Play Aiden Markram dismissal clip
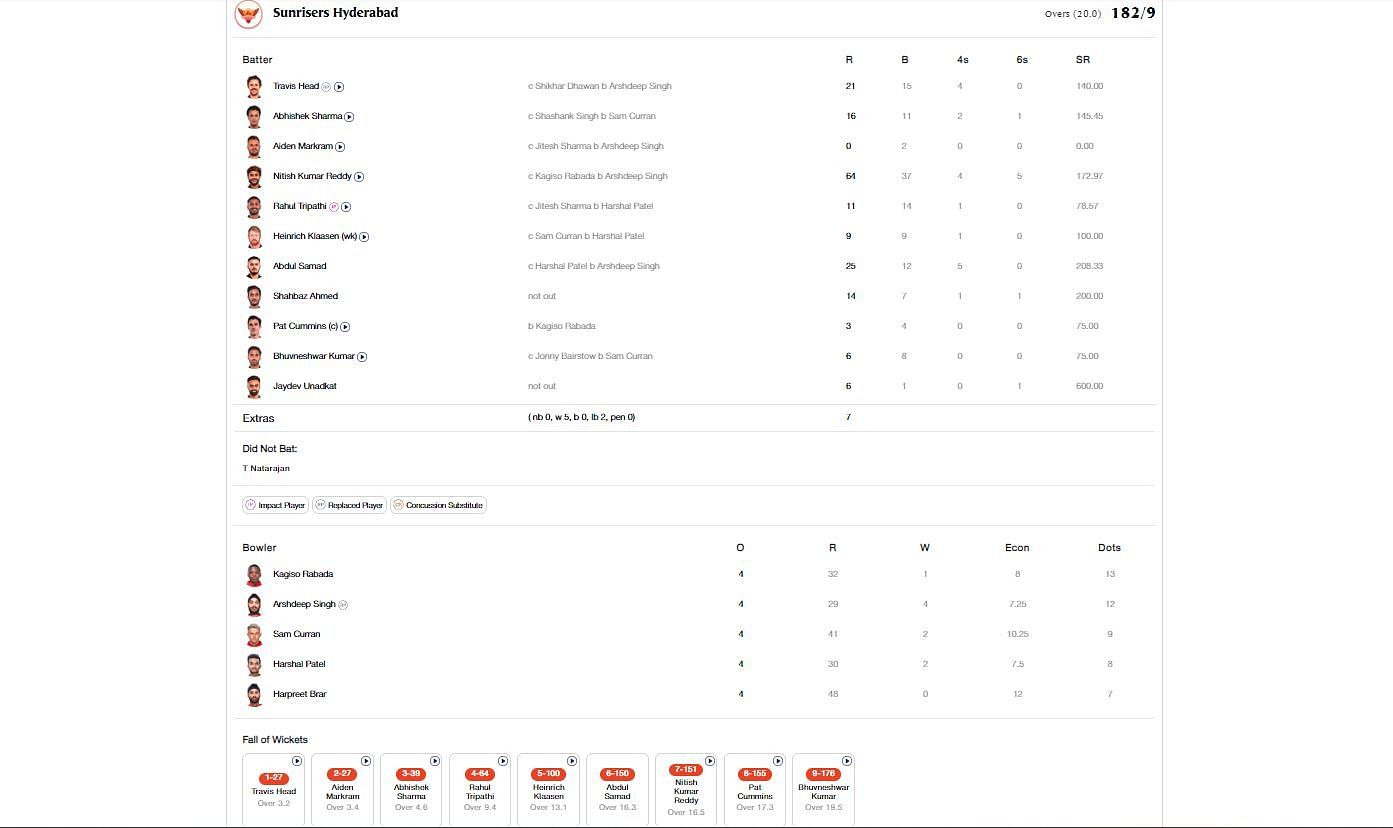Screen dimensions: 1393x828 pyautogui.click(x=340, y=147)
